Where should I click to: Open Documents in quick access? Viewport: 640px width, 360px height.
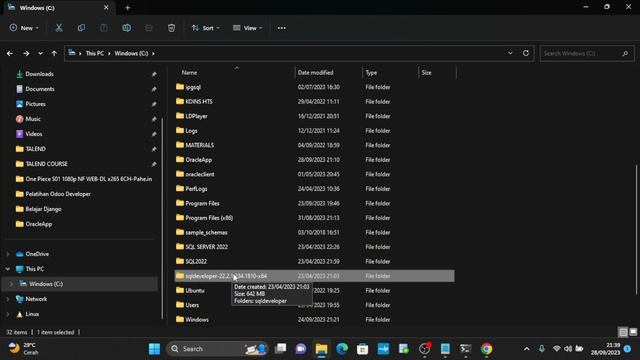pos(40,89)
